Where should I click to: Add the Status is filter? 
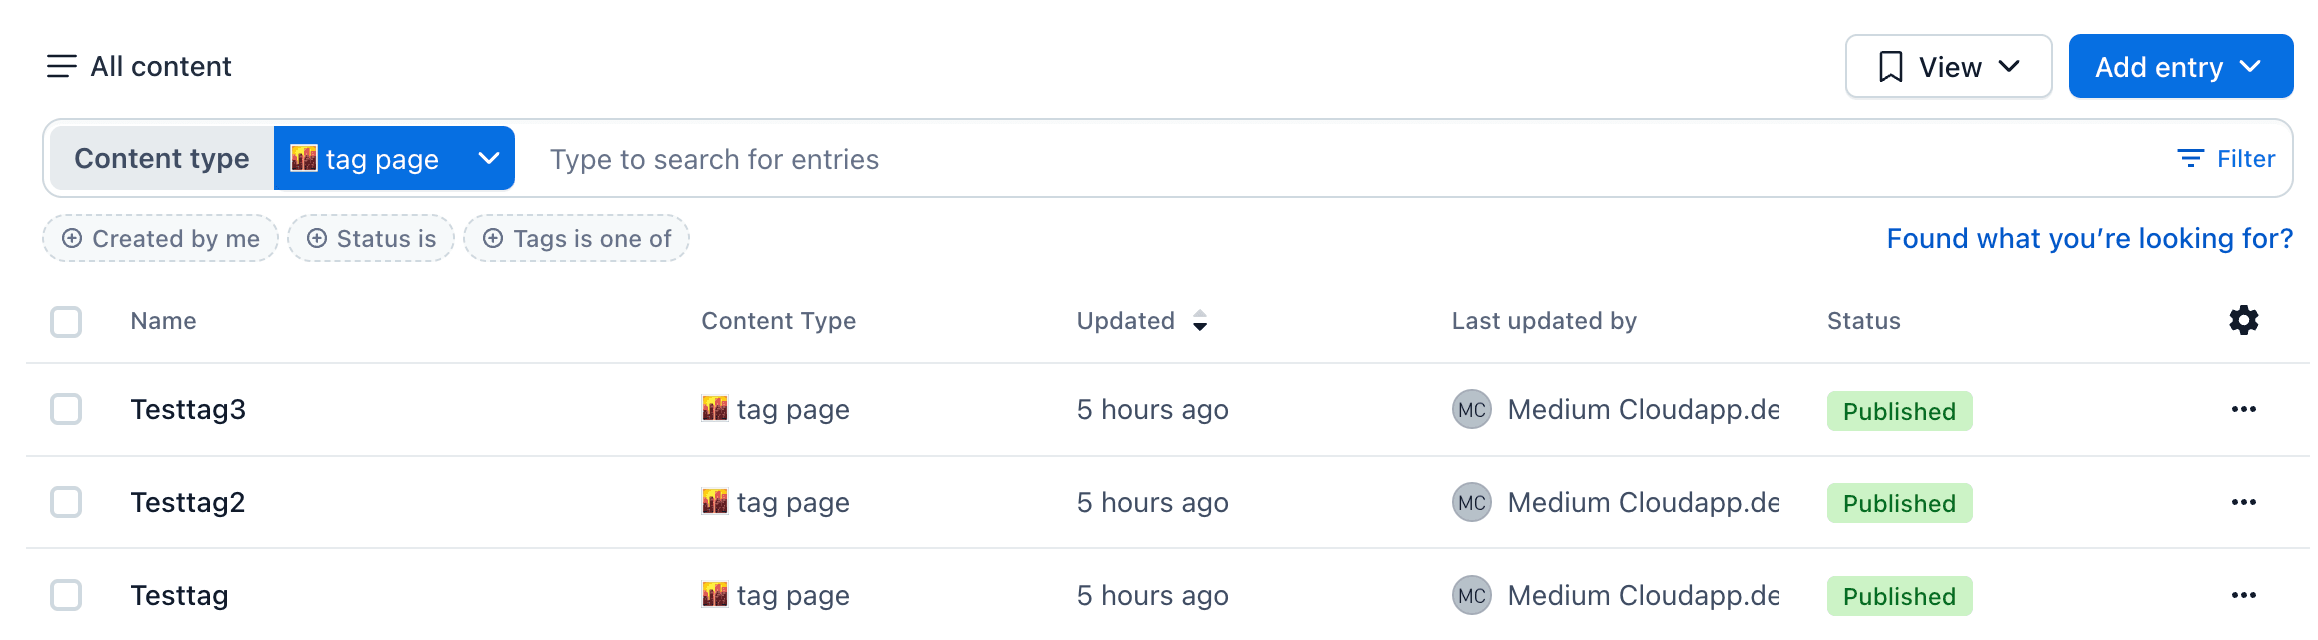click(371, 239)
